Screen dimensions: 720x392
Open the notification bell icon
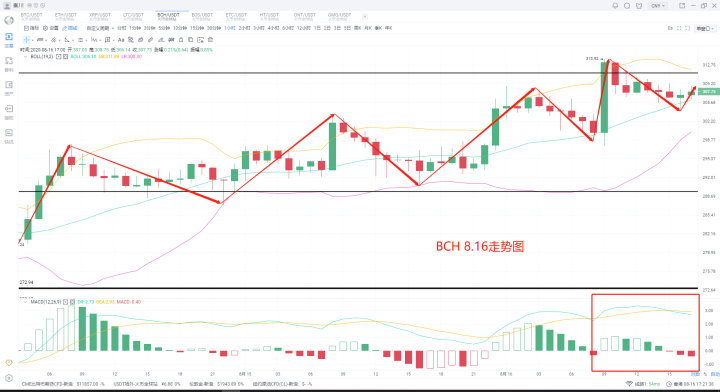tap(615, 6)
